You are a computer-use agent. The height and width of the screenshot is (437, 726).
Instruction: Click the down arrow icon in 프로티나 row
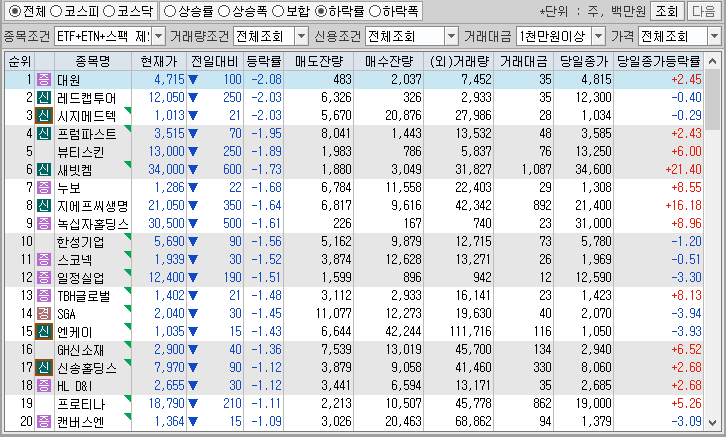point(193,404)
